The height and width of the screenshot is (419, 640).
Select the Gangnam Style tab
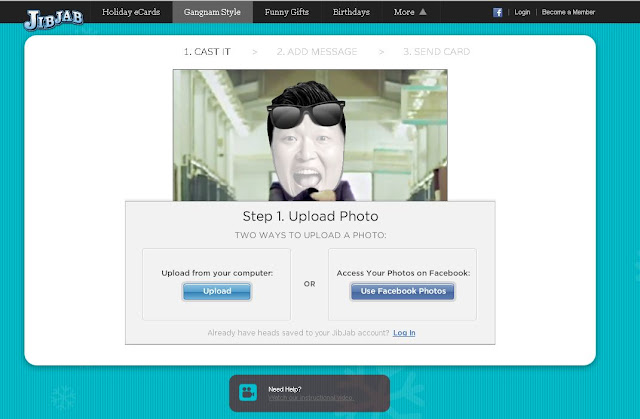pos(212,12)
